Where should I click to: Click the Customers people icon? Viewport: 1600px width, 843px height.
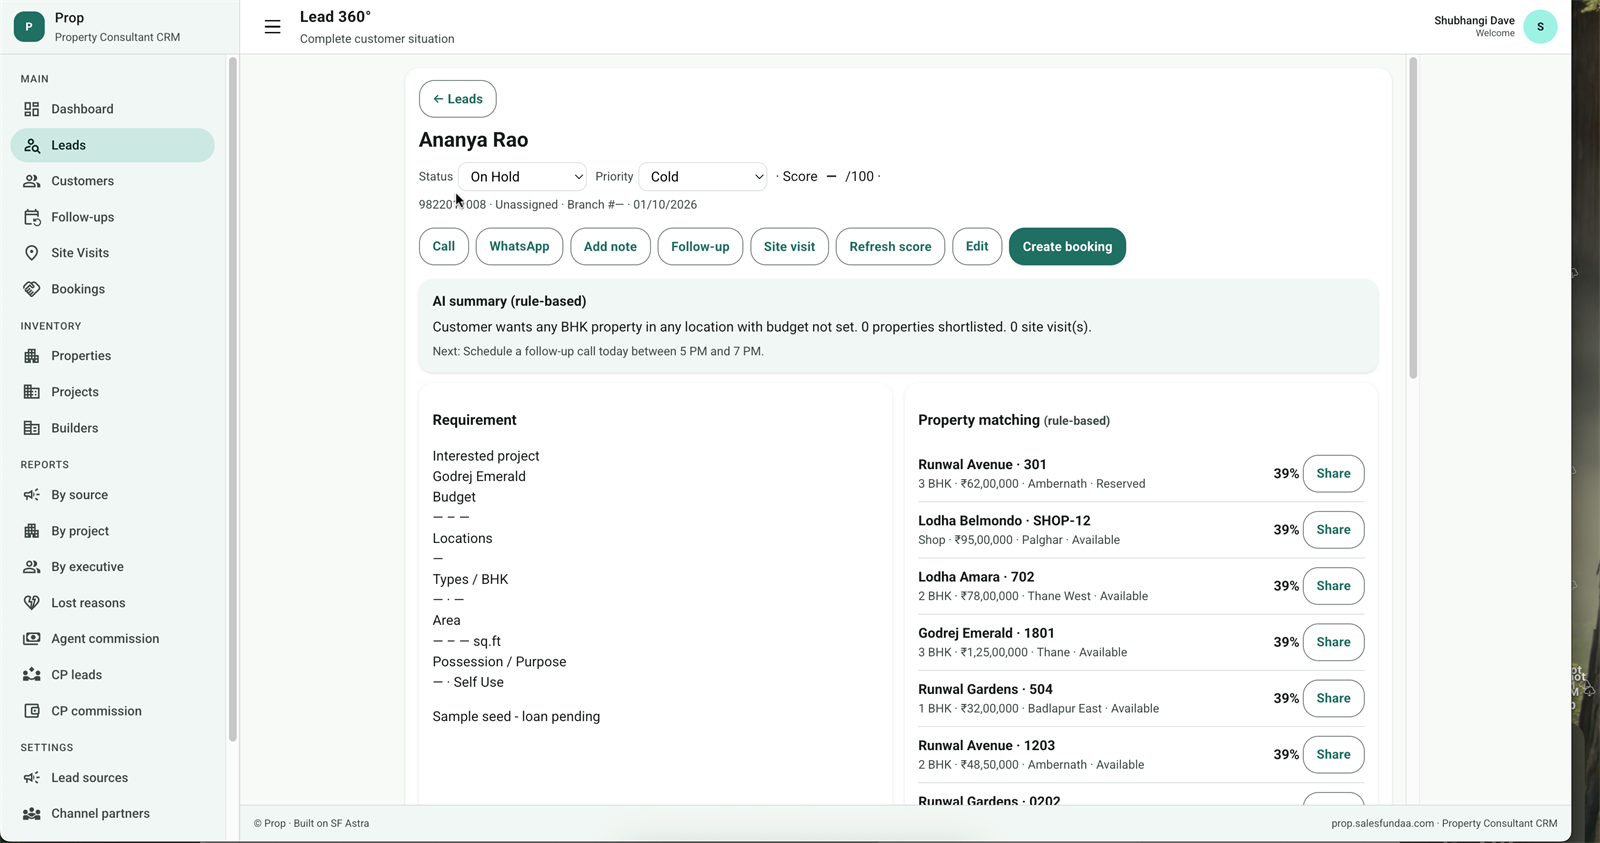tap(32, 181)
